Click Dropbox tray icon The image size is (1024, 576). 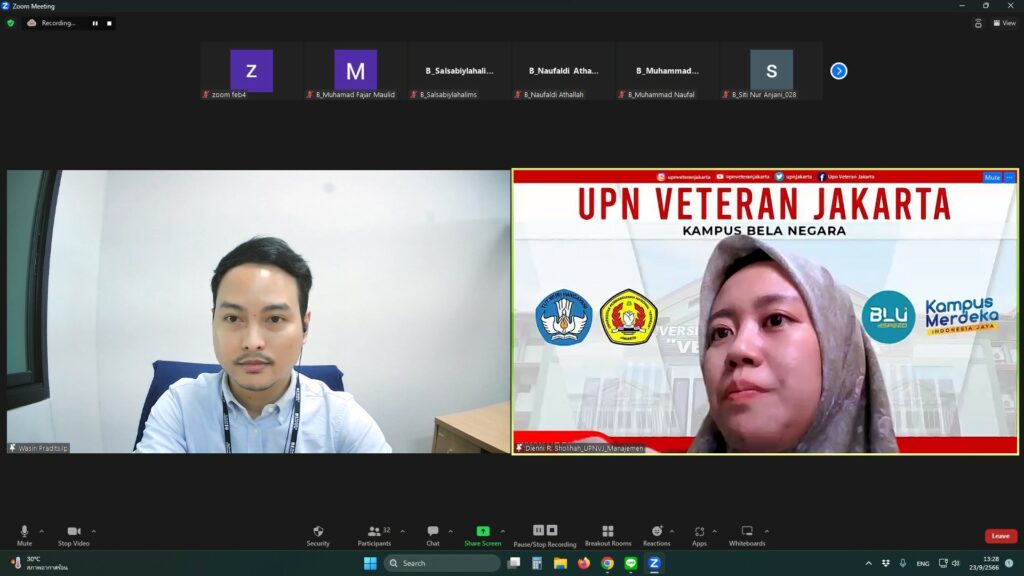tap(886, 563)
